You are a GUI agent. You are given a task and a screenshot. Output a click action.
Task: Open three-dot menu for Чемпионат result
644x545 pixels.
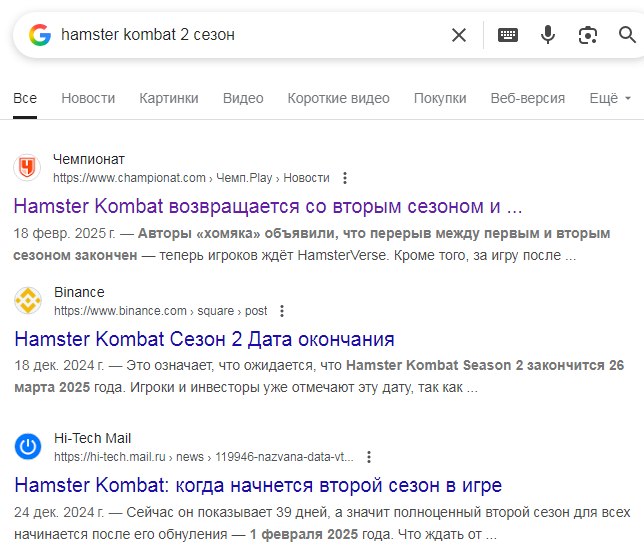(345, 178)
